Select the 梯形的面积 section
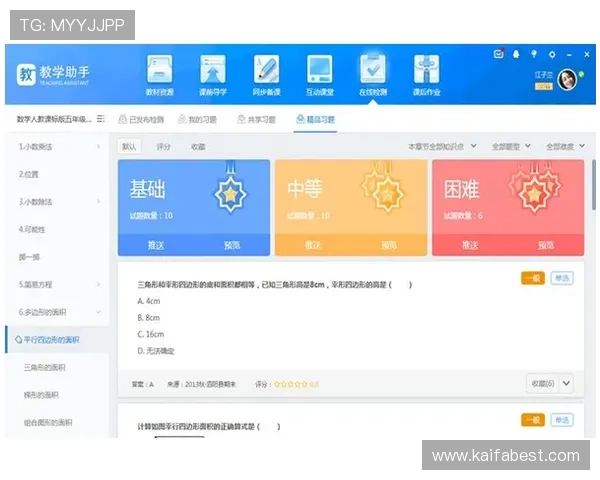Image resolution: width=600 pixels, height=480 pixels. click(57, 395)
